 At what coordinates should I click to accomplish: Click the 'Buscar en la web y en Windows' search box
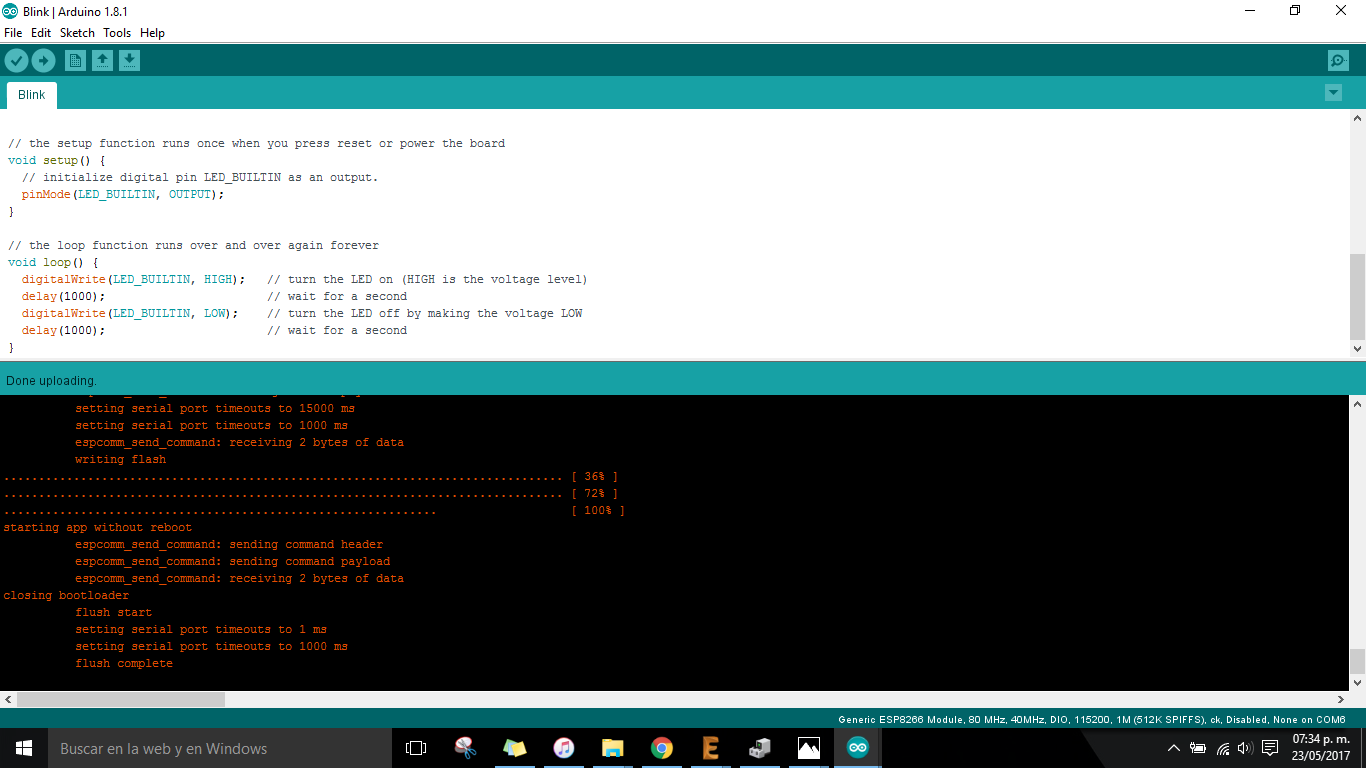[x=220, y=748]
